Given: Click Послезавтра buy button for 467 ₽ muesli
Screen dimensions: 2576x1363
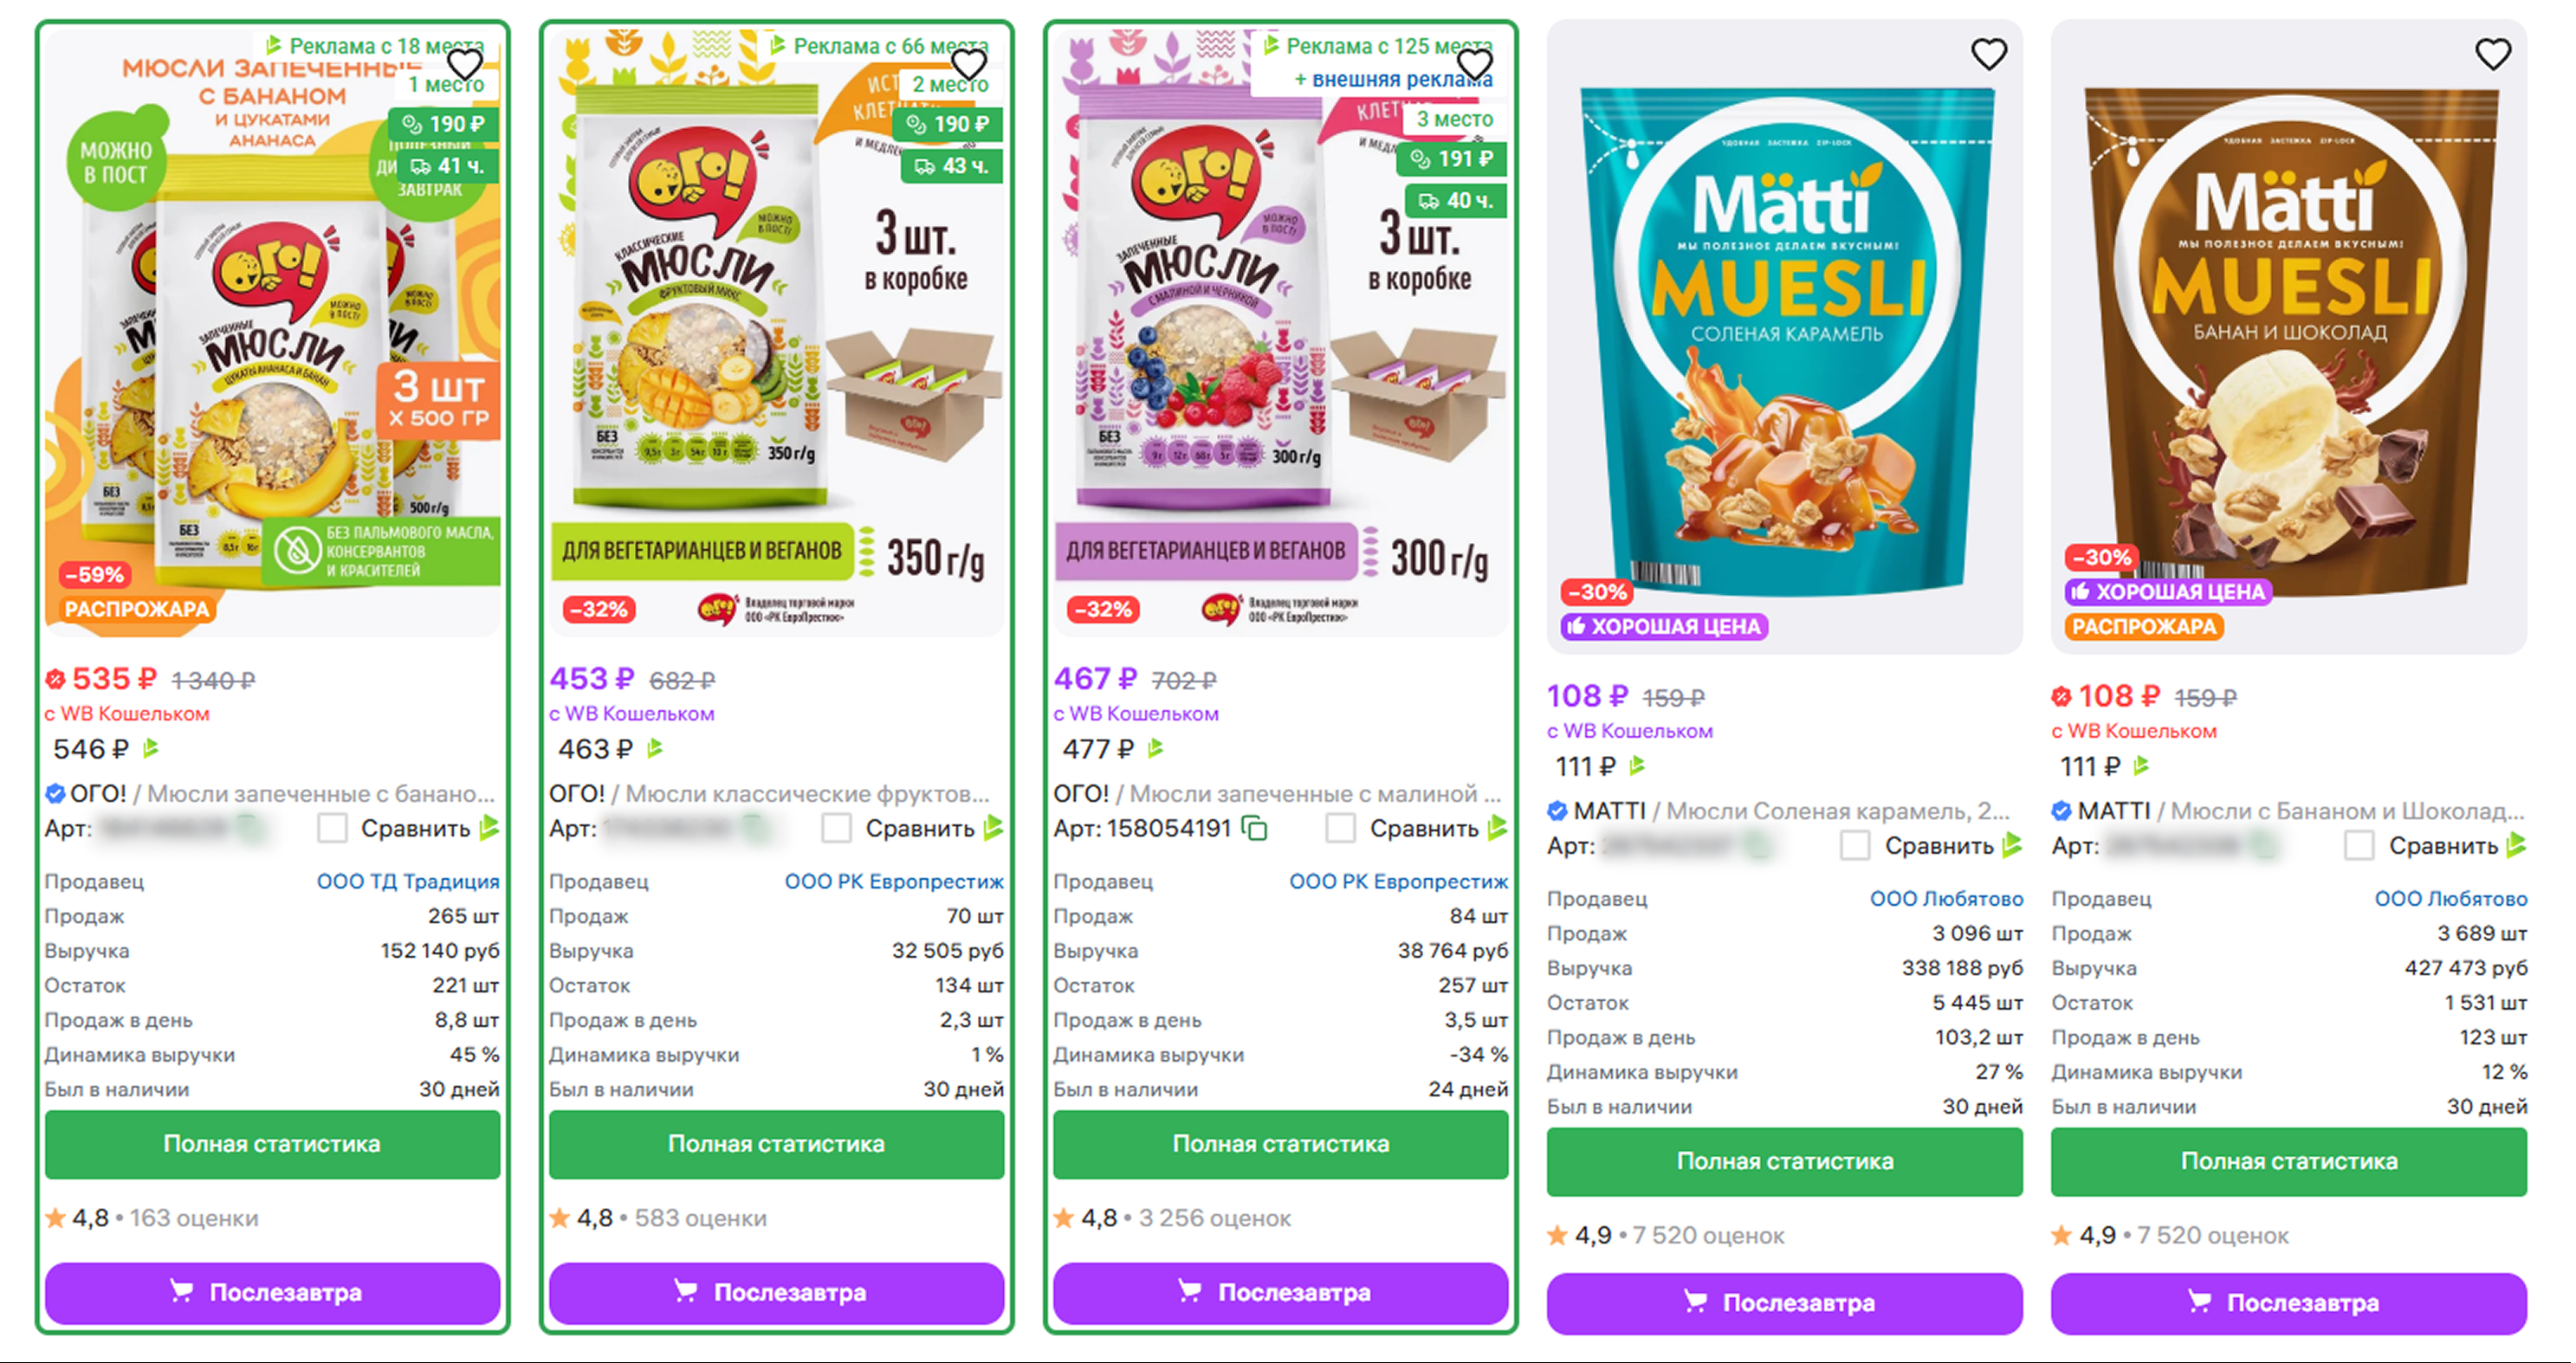Looking at the screenshot, I should pyautogui.click(x=1281, y=1292).
